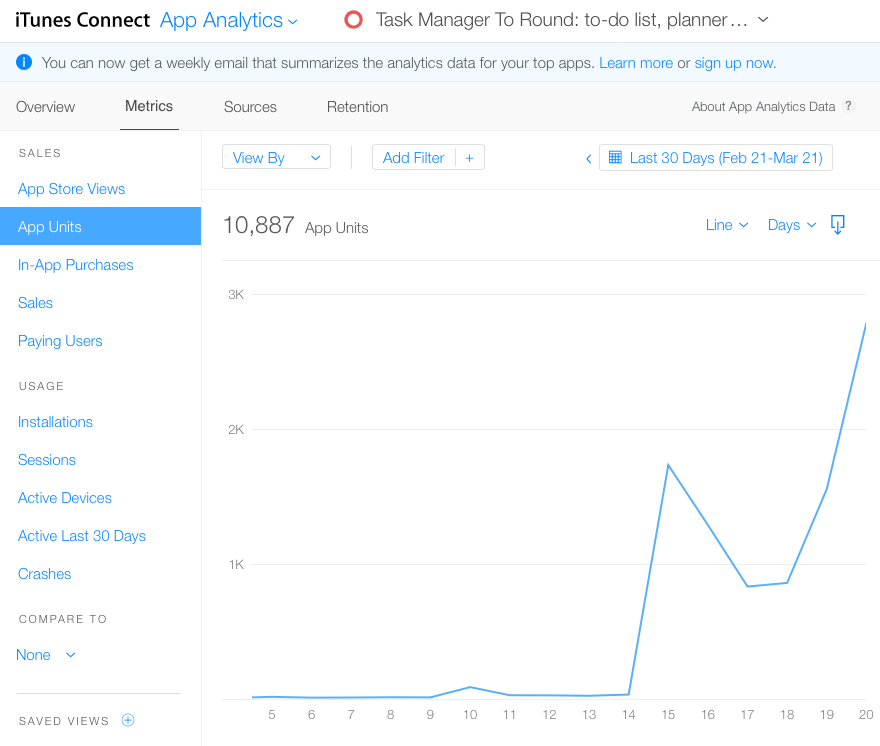880x746 pixels.
Task: Click the previous period arrow
Action: click(x=588, y=159)
